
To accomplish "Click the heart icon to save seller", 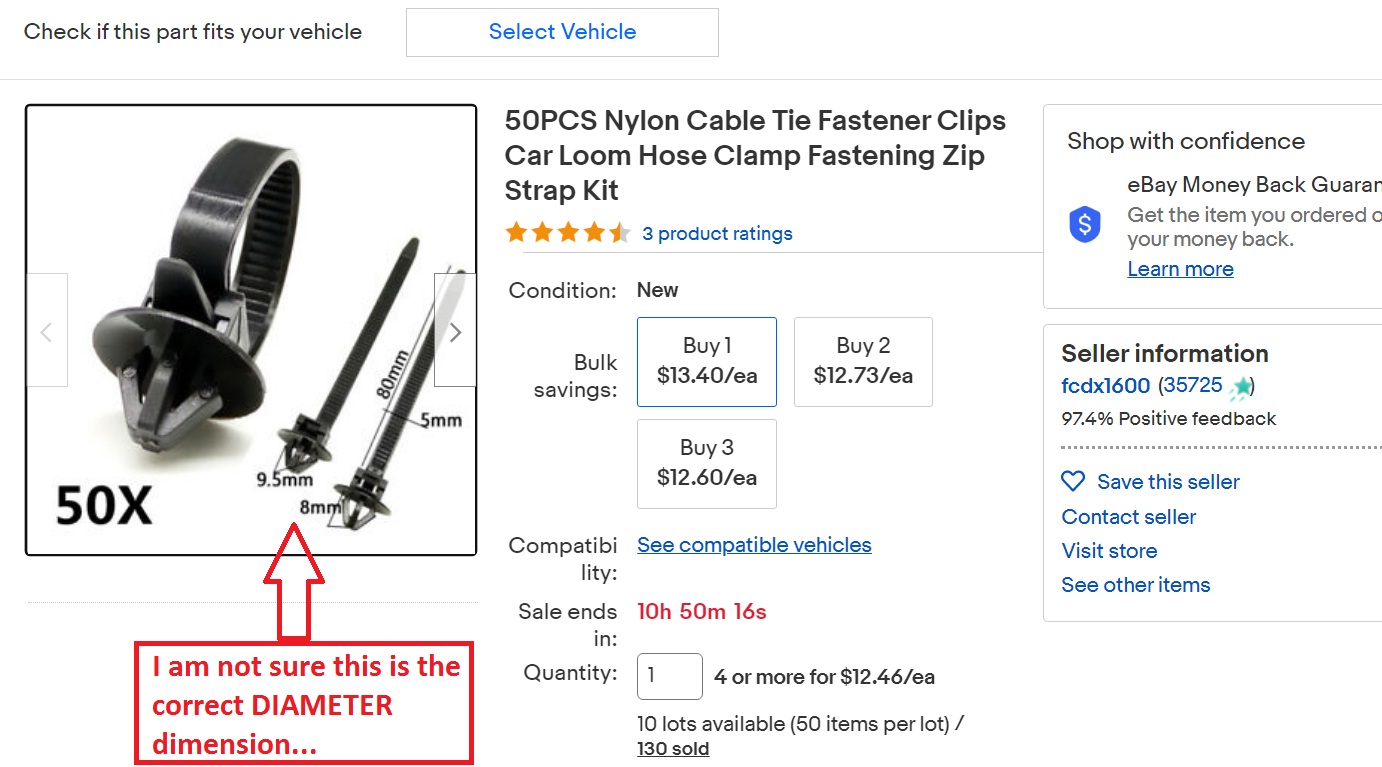I will [x=1073, y=482].
